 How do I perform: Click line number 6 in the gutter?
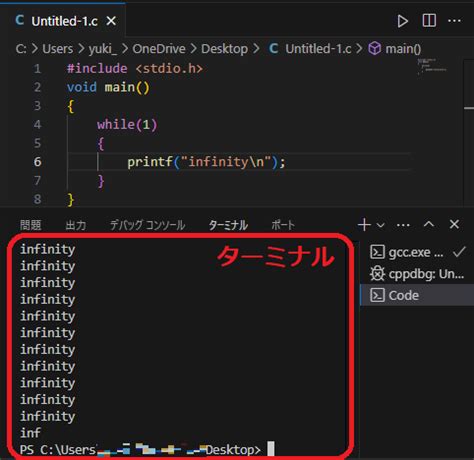[37, 162]
